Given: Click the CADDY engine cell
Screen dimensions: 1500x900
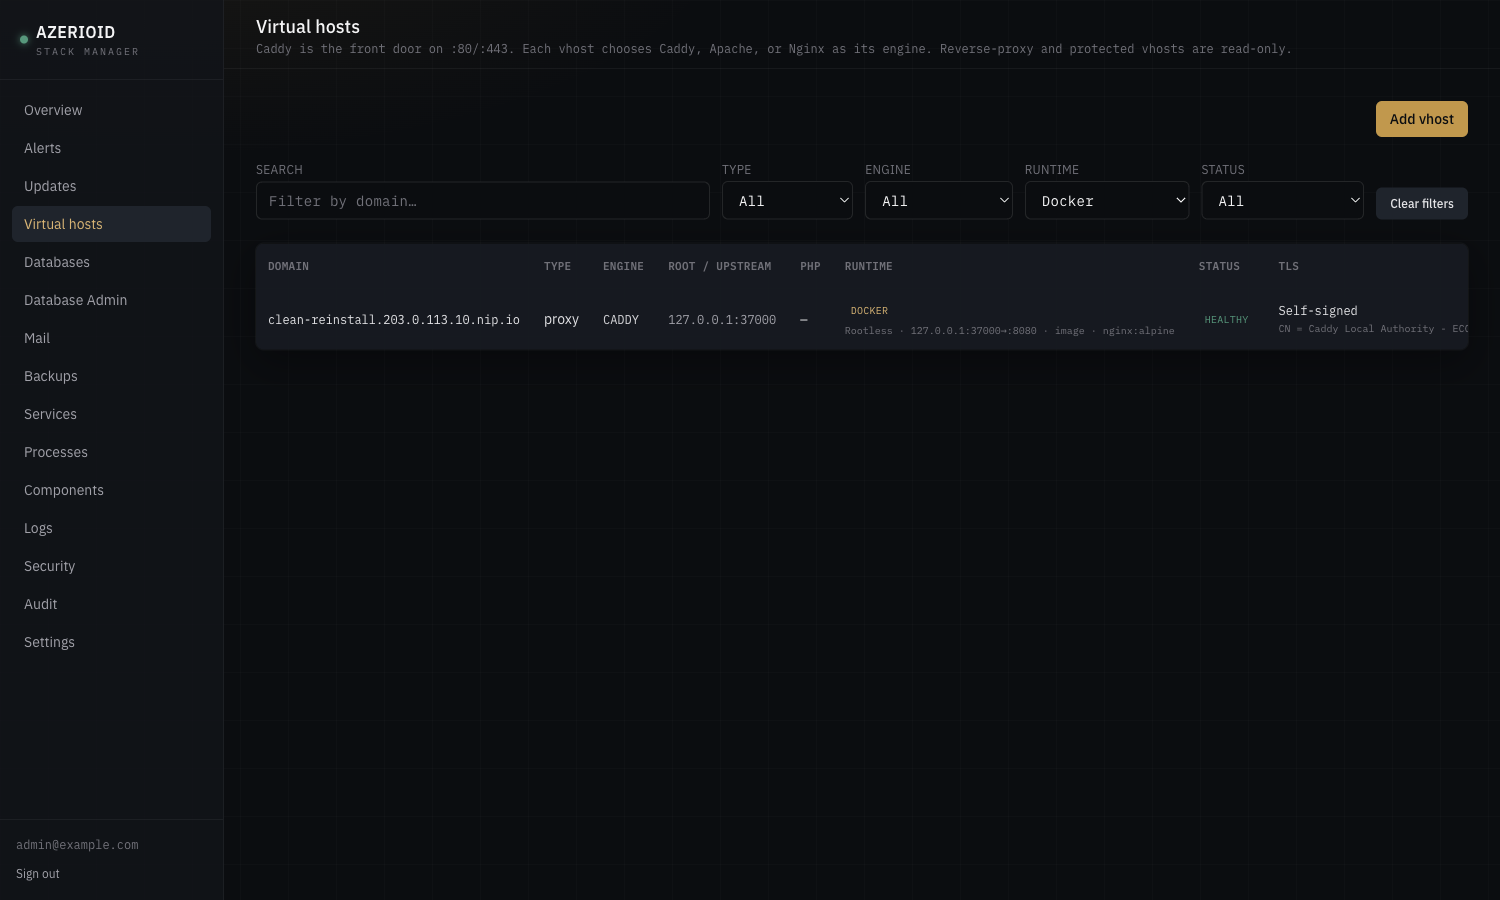Looking at the screenshot, I should (x=621, y=320).
